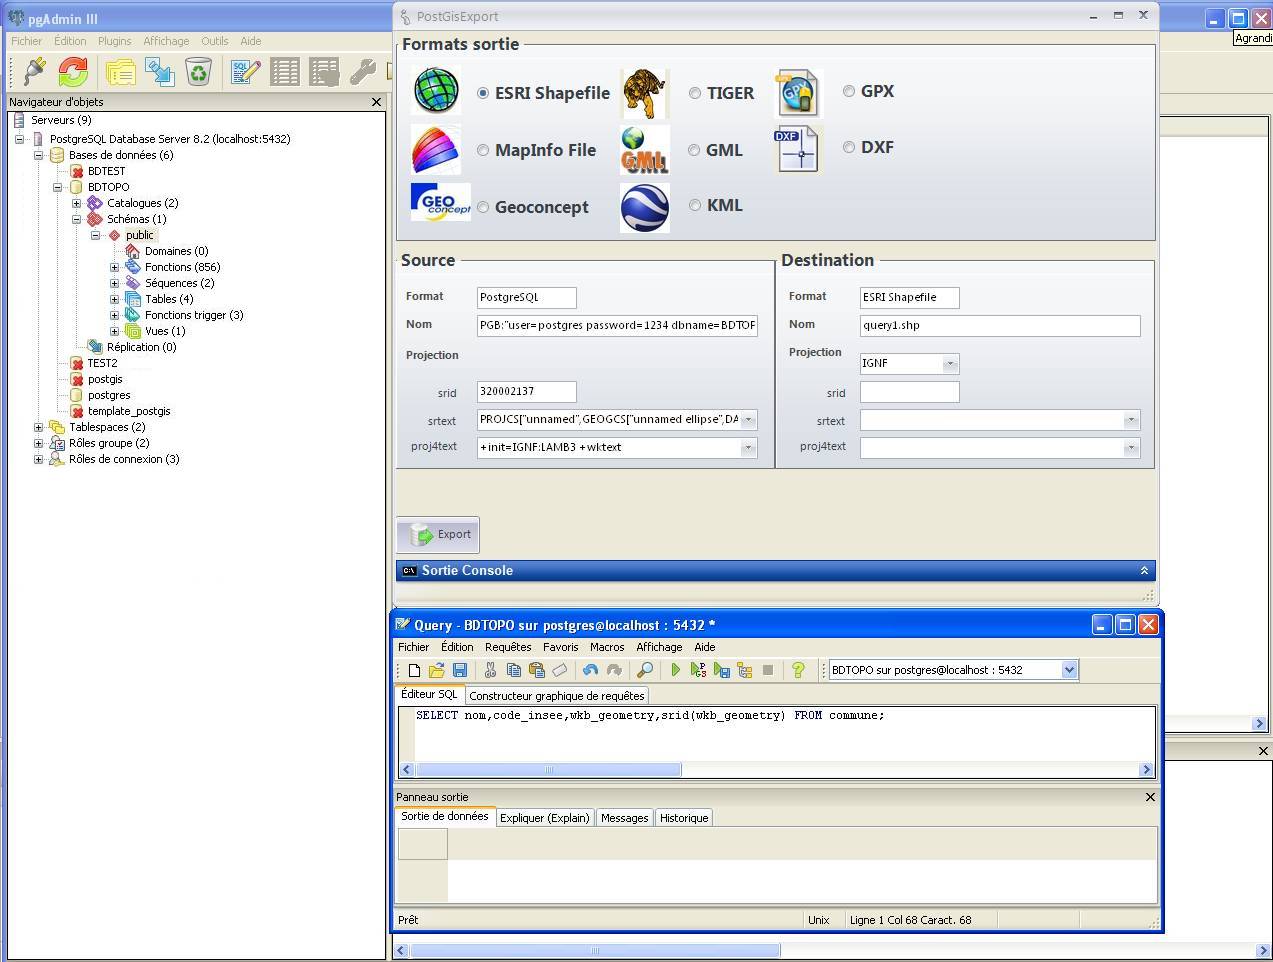
Task: Enable MapInfo File as output format
Action: coord(483,149)
